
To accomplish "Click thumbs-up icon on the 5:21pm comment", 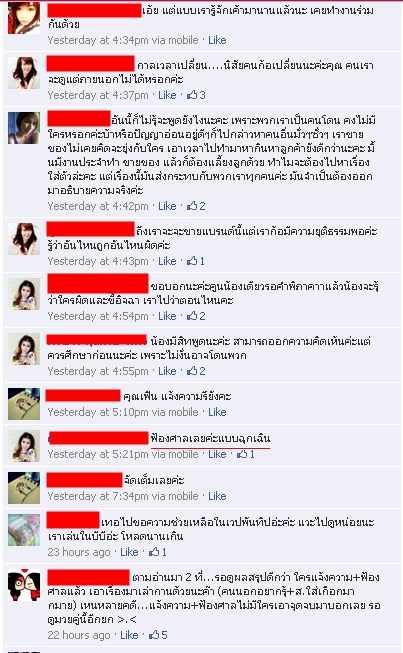I will [x=242, y=454].
